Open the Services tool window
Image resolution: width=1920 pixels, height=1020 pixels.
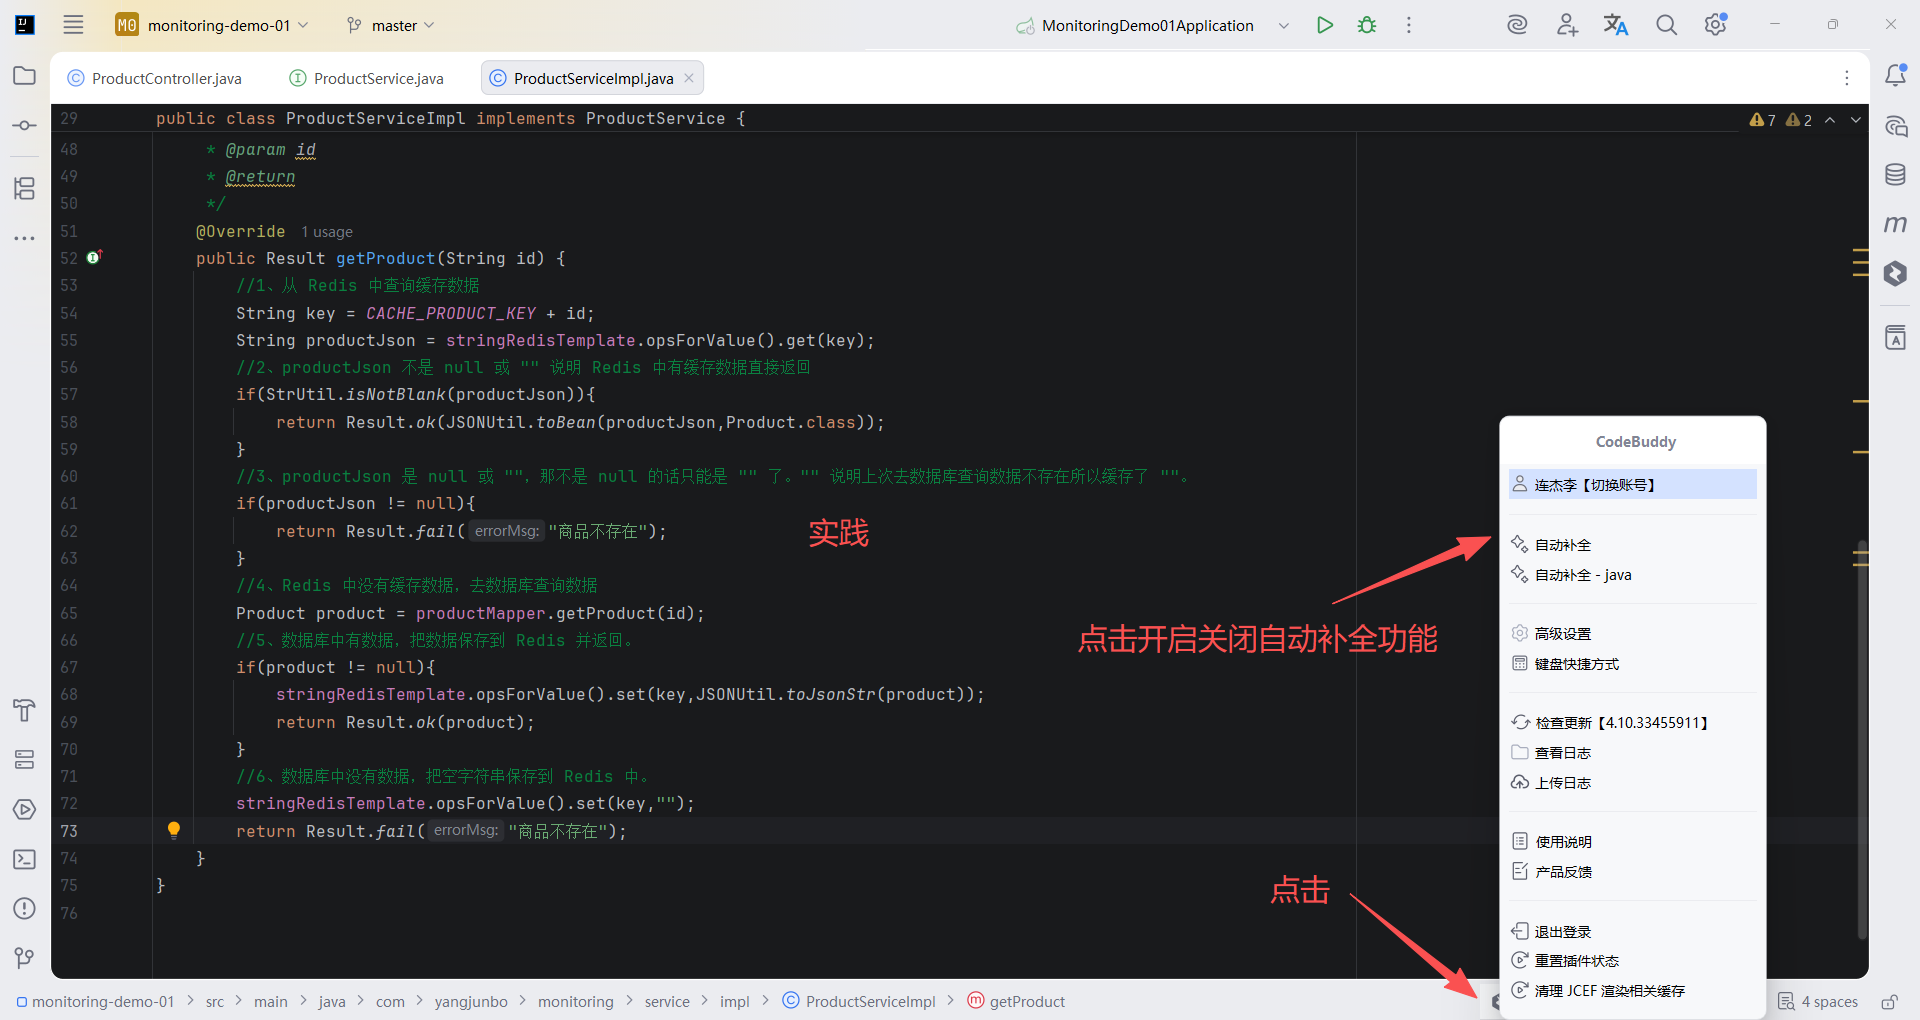pyautogui.click(x=25, y=760)
